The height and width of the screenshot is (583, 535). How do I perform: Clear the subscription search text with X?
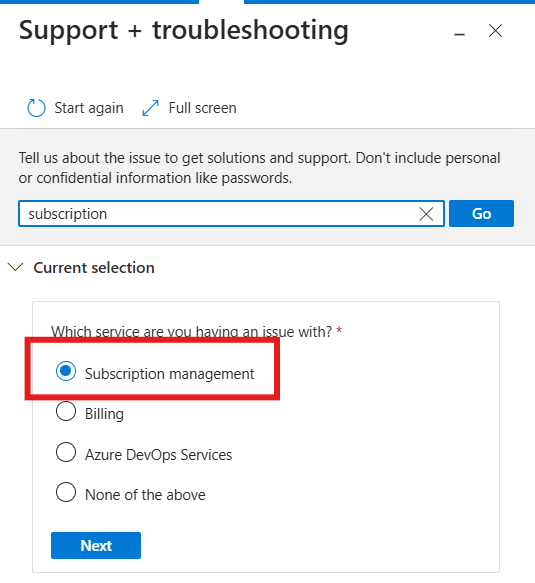[x=426, y=214]
